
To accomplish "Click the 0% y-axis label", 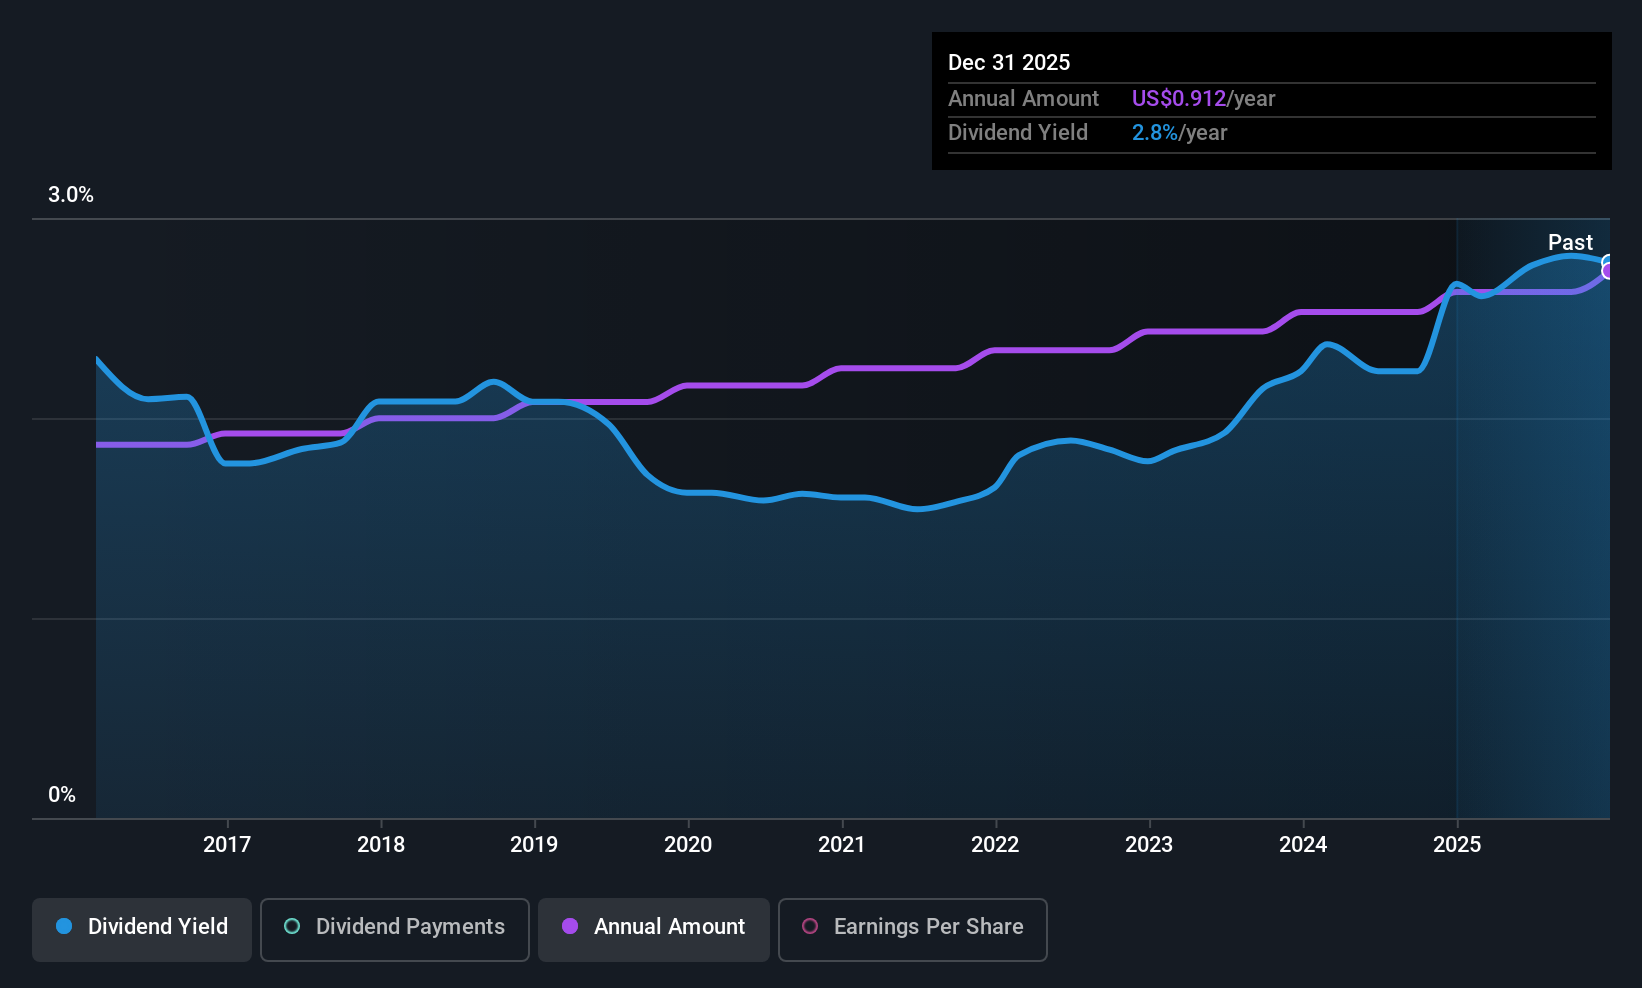I will (62, 795).
